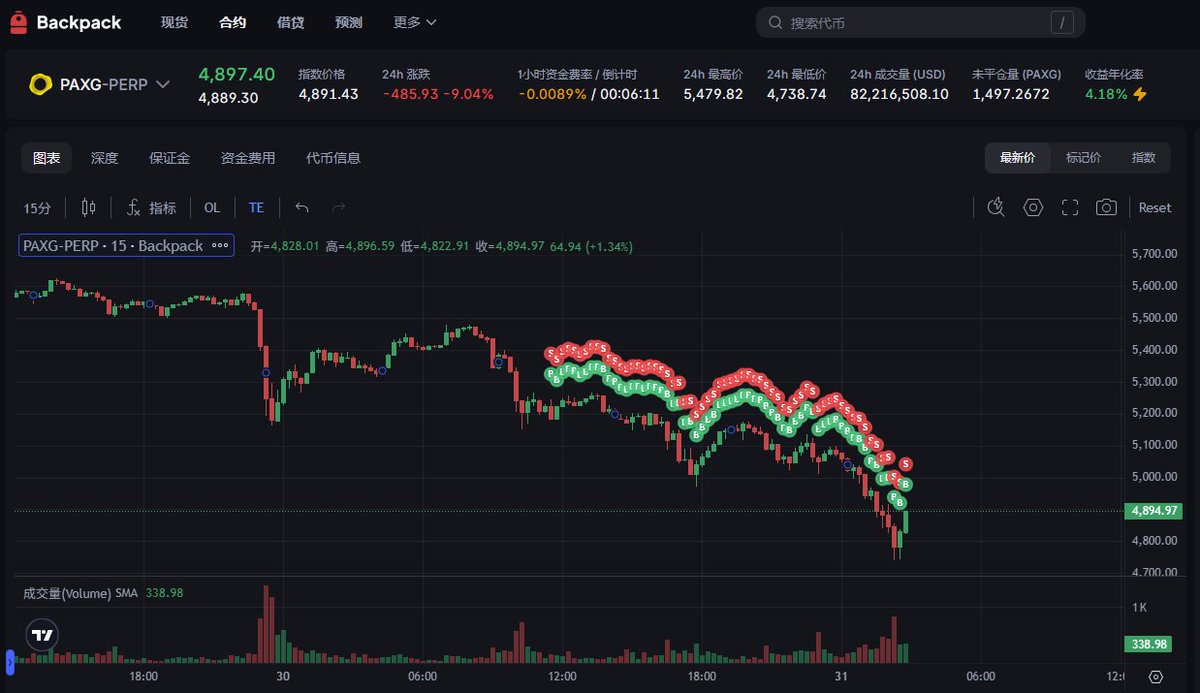Click the 24h volume 82,216,508.10
This screenshot has width=1200, height=693.
pos(899,94)
